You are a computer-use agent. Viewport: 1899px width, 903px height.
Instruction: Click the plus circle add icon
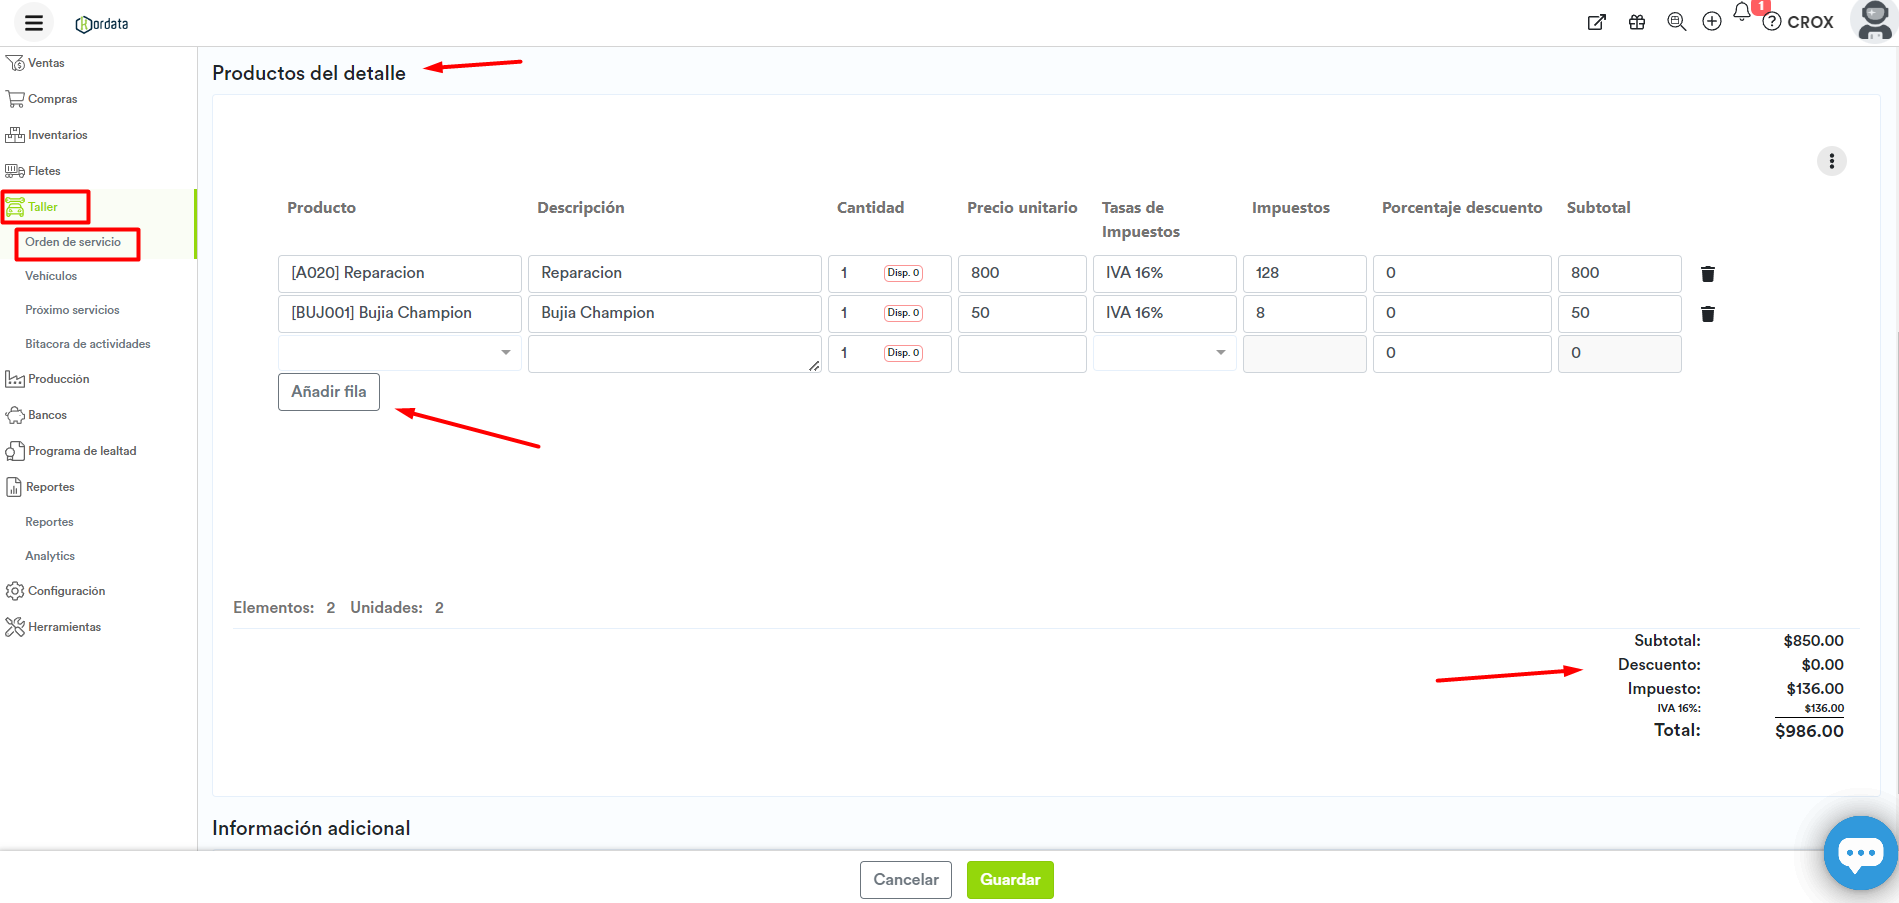click(x=1712, y=22)
